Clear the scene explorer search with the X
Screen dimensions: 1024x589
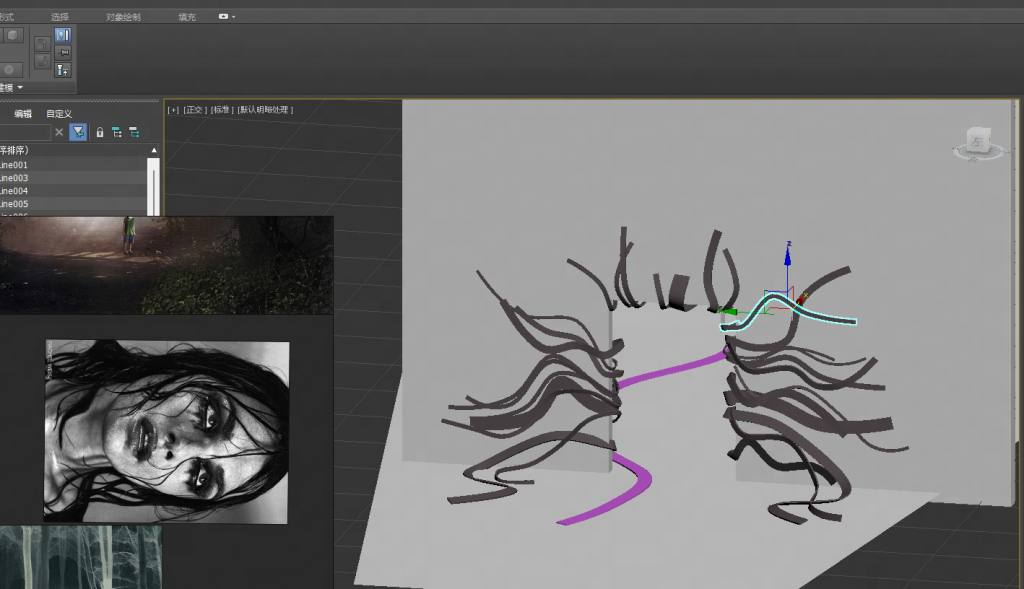pos(59,132)
